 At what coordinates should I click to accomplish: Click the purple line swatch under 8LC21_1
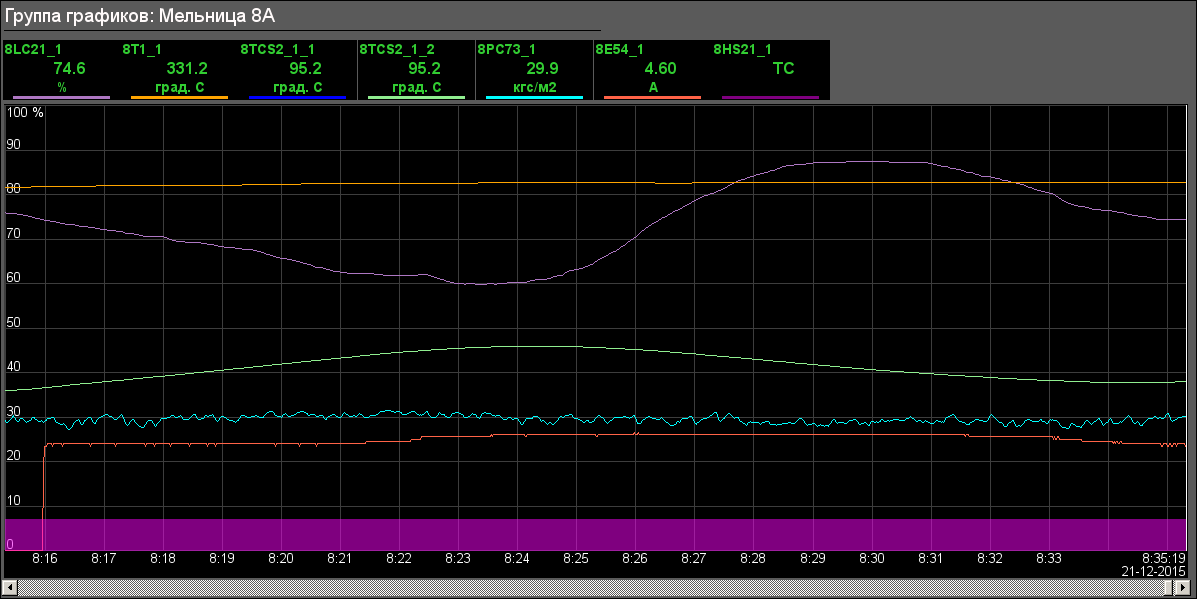[61, 97]
